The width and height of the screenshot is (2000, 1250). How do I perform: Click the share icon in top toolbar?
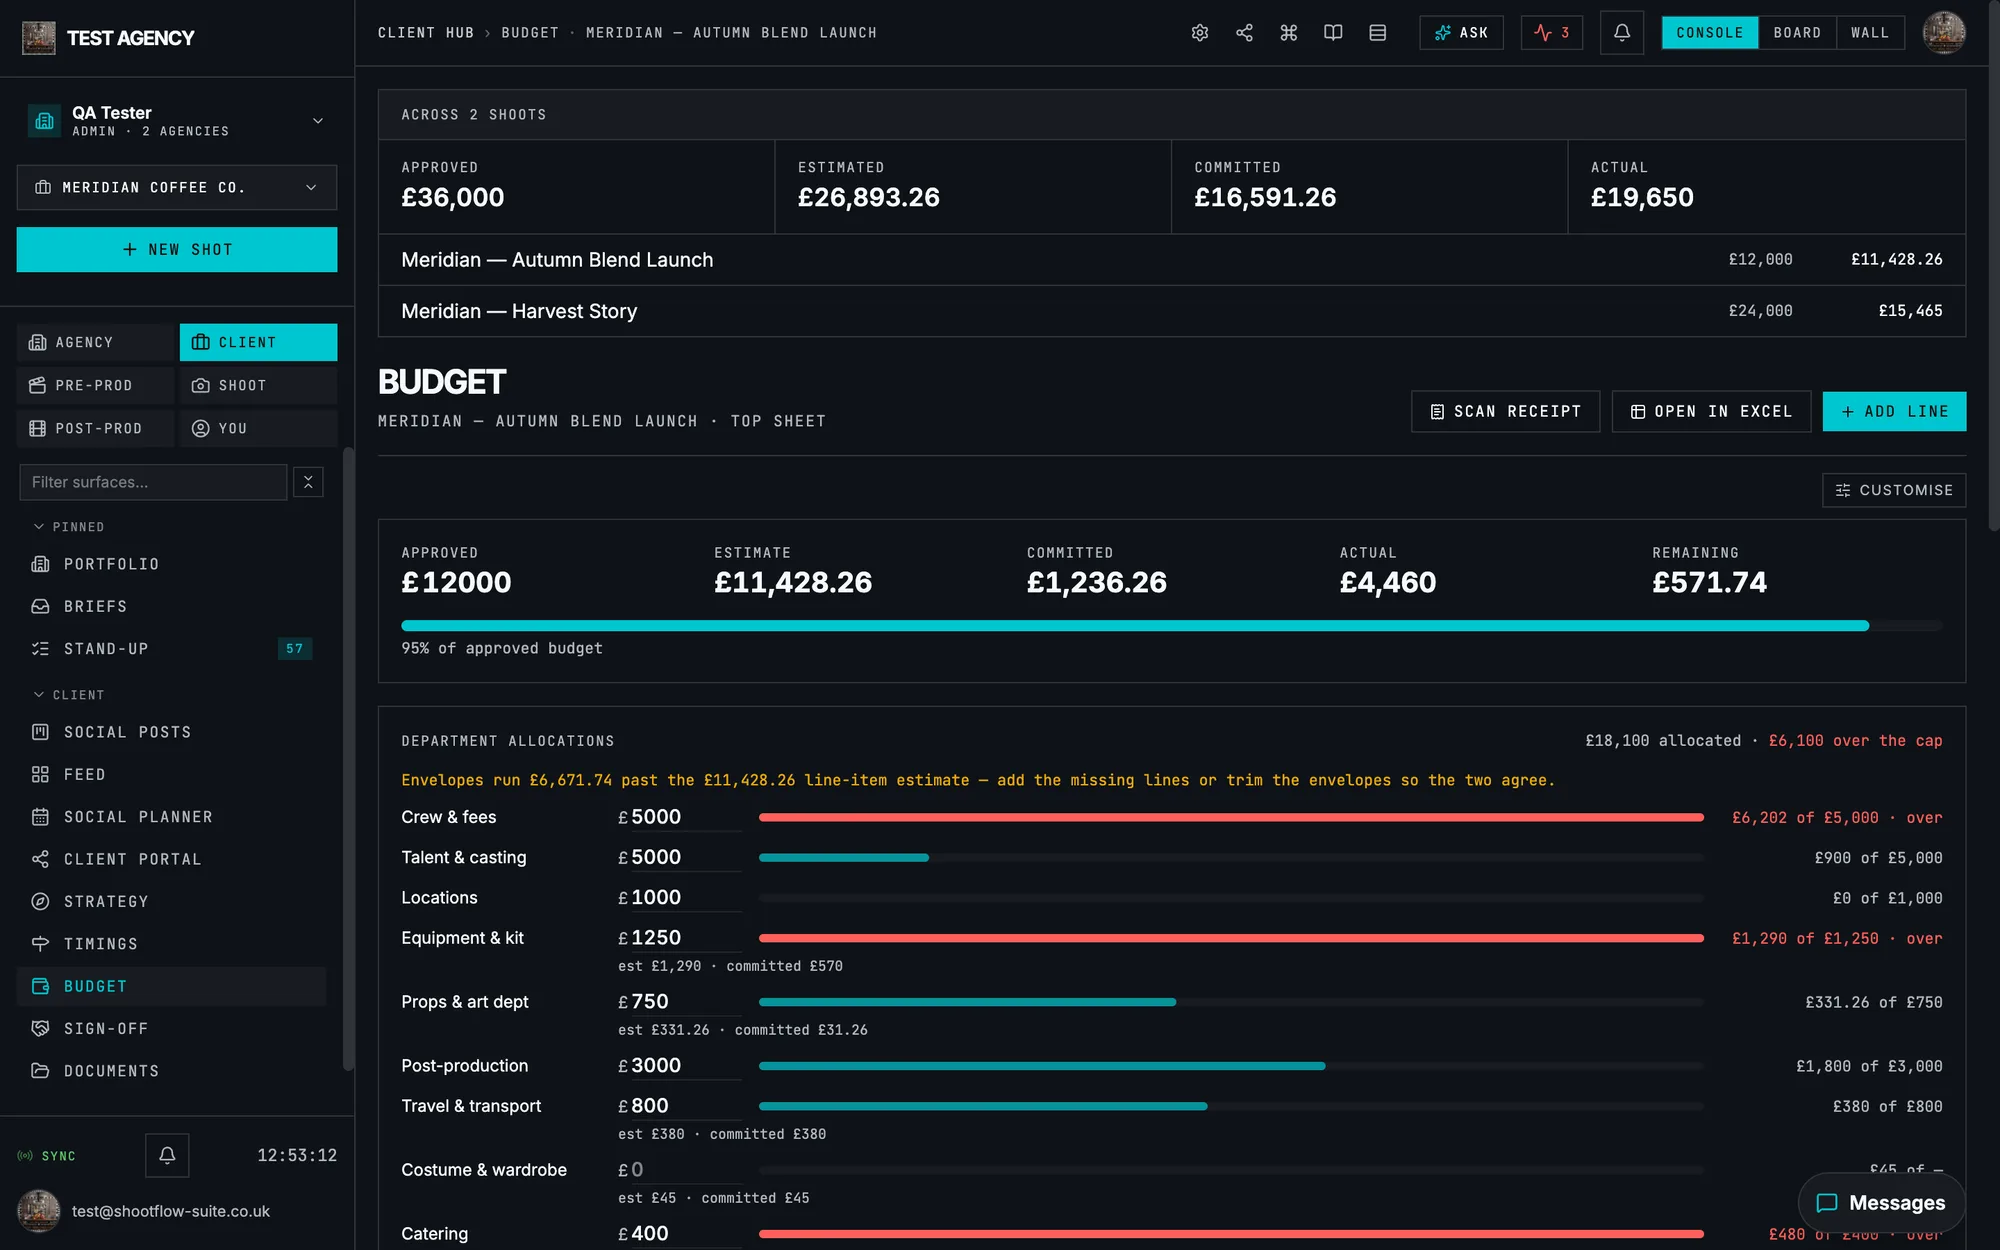tap(1244, 33)
